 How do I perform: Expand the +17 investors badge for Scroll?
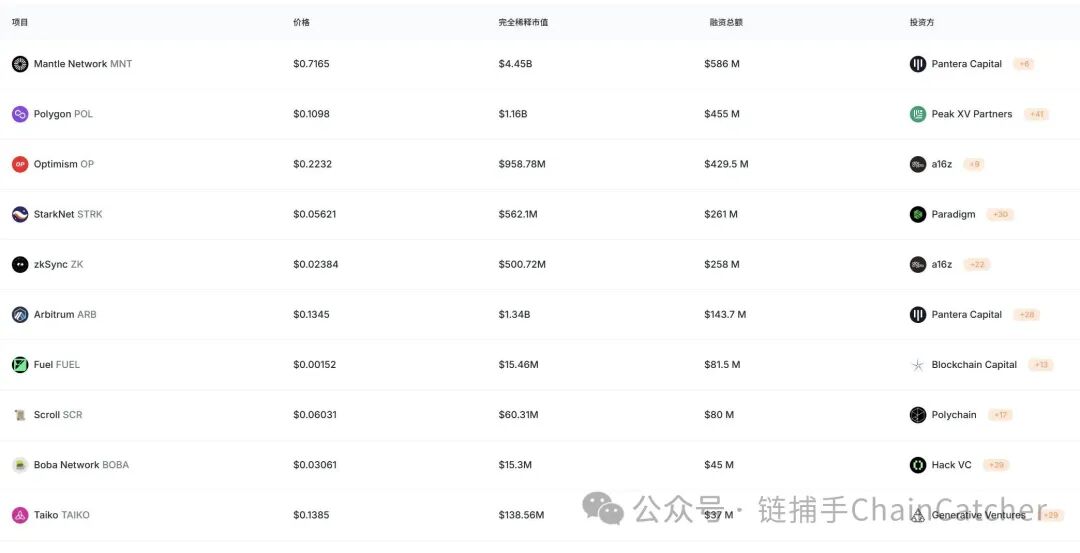[x=1000, y=415]
